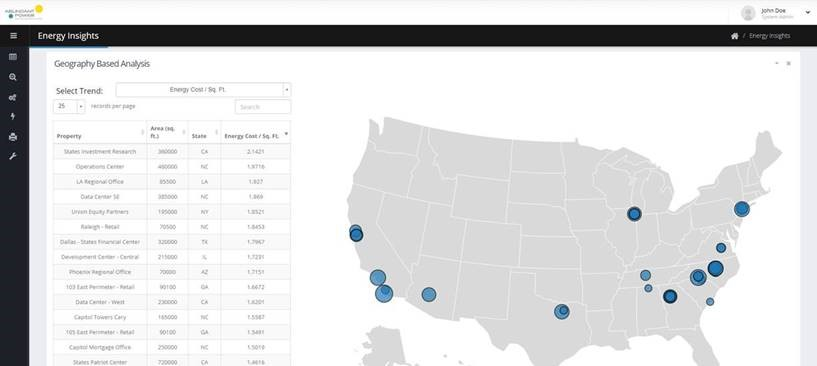Select the Union Equity Partners property
Image resolution: width=817 pixels, height=366 pixels.
pos(100,212)
